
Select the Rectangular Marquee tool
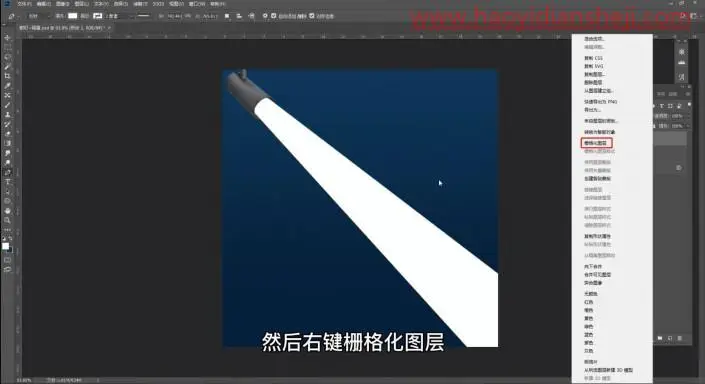coord(7,47)
